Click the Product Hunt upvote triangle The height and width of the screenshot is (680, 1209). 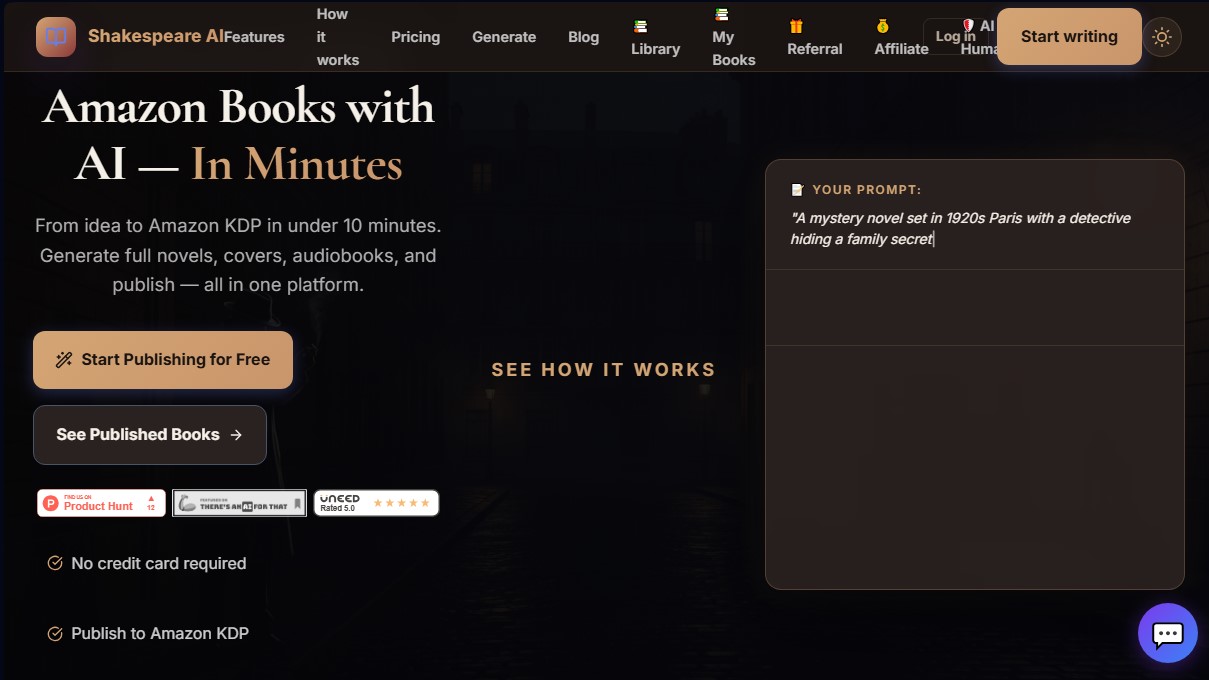(151, 497)
